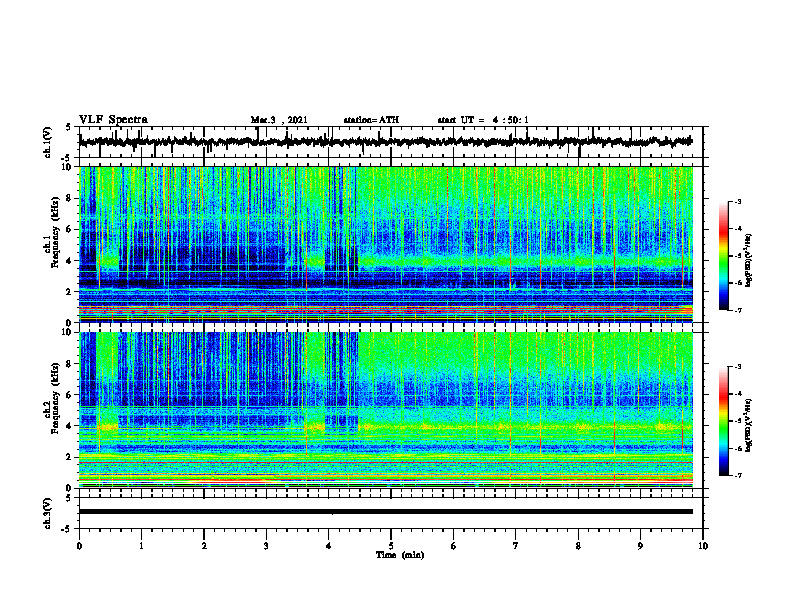The image size is (792, 612).
Task: Click time axis tick label "1"
Action: [x=141, y=546]
